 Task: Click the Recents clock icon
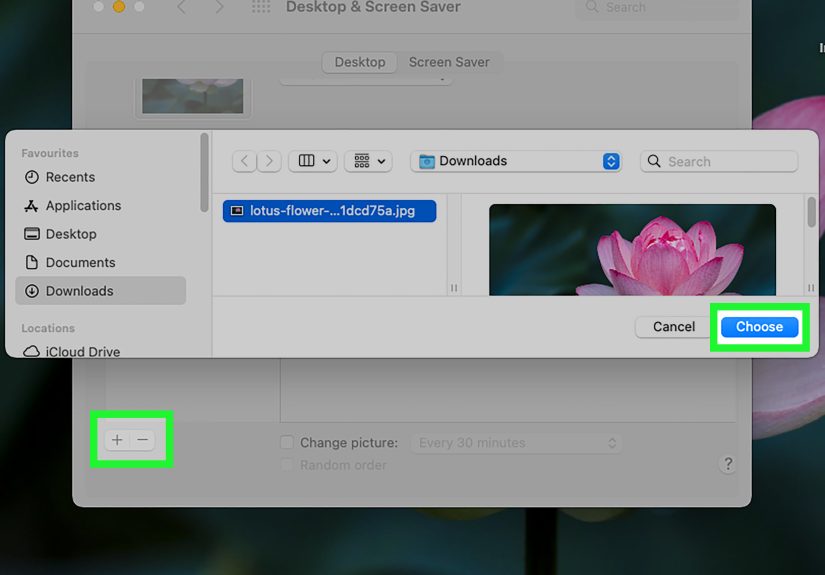(32, 177)
